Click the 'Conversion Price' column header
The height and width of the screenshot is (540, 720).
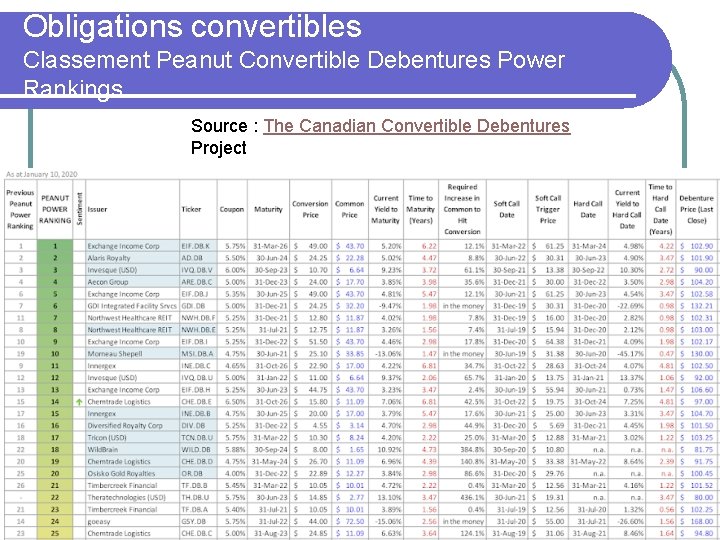pos(310,209)
